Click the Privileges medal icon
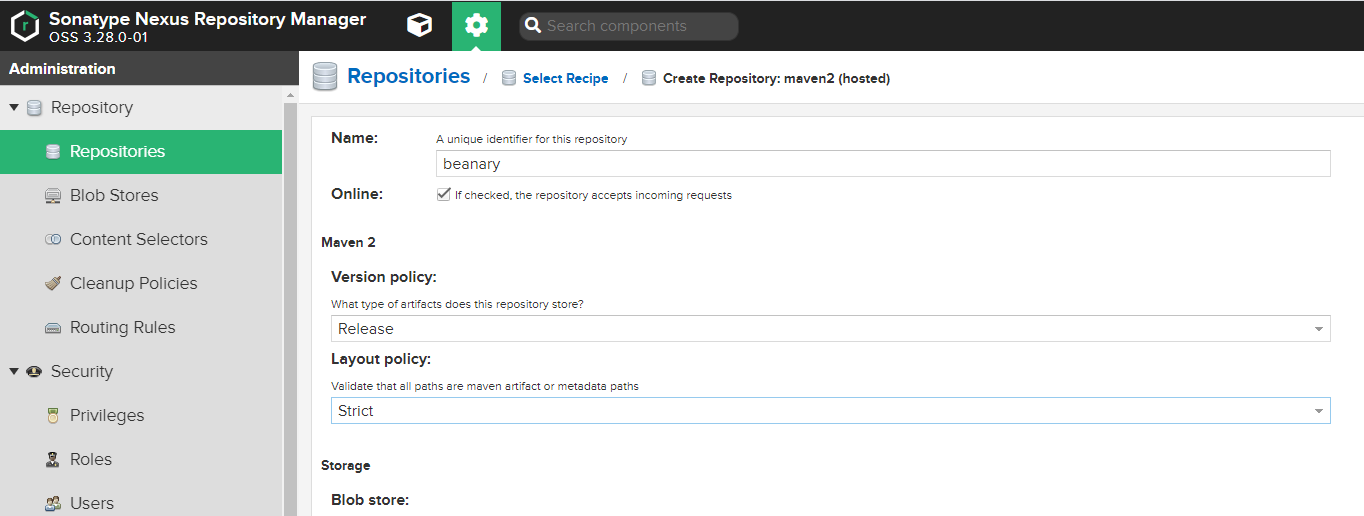Viewport: 1364px width, 516px height. (54, 416)
